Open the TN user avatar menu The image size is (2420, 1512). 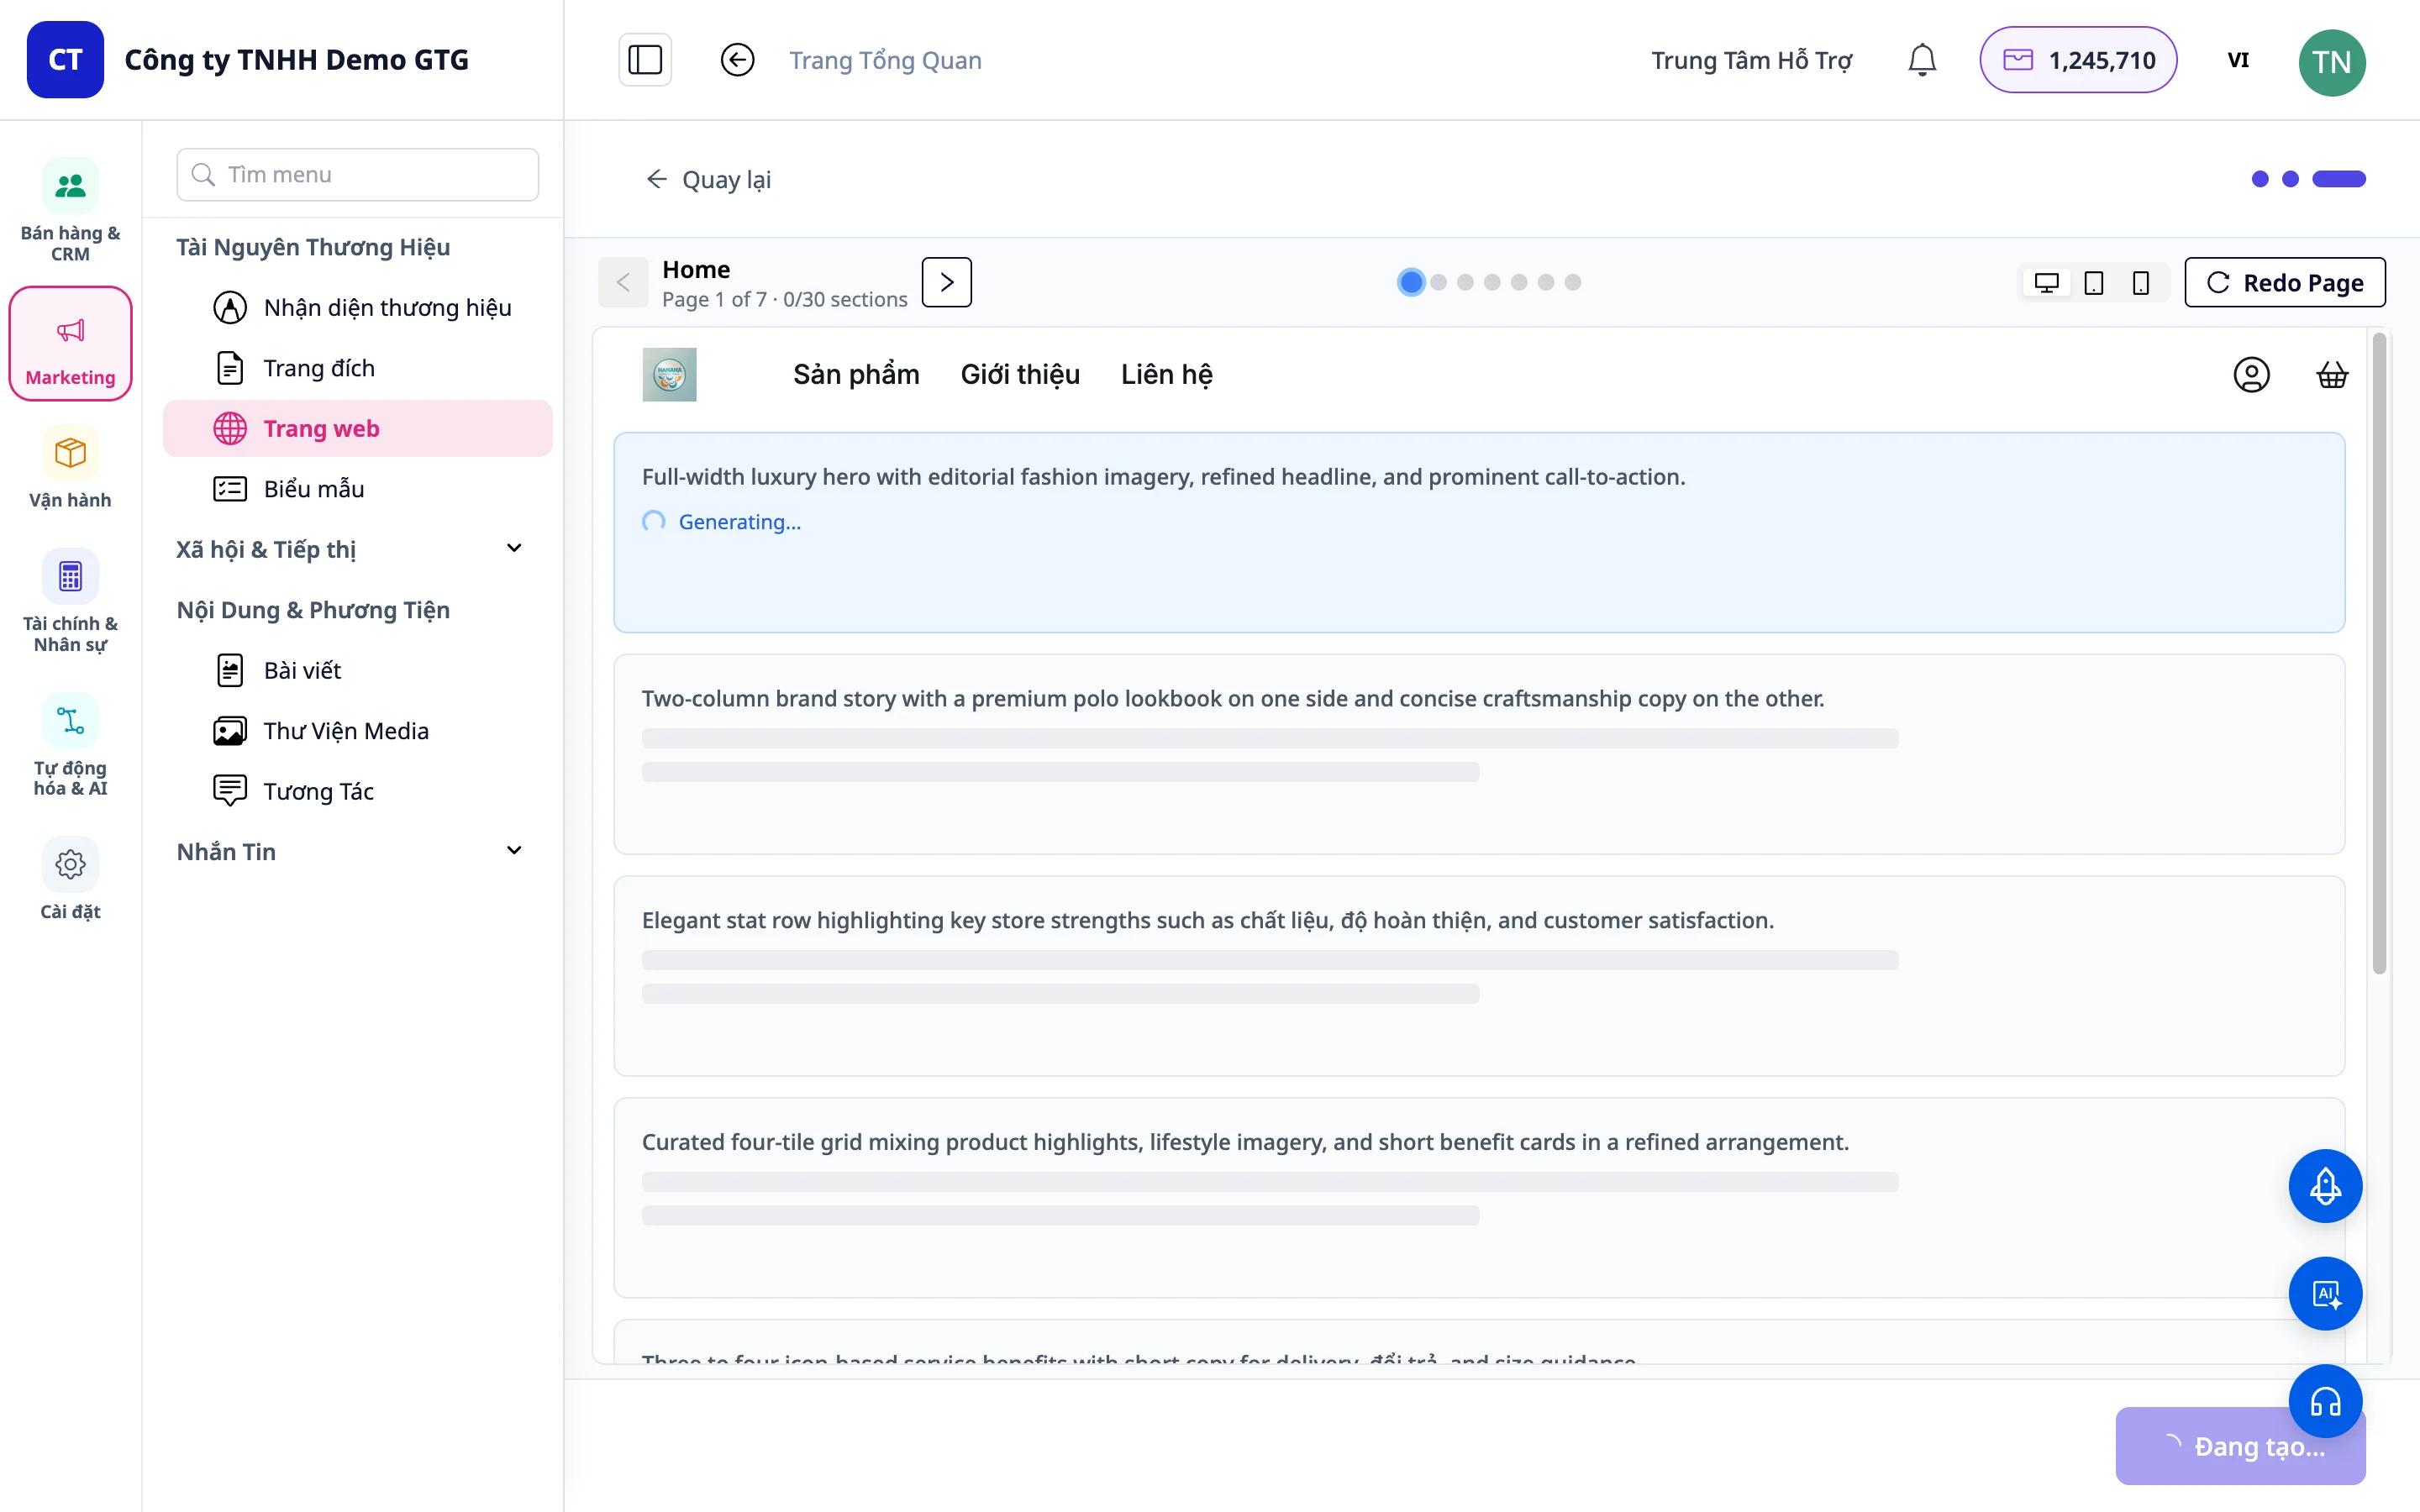pyautogui.click(x=2331, y=62)
